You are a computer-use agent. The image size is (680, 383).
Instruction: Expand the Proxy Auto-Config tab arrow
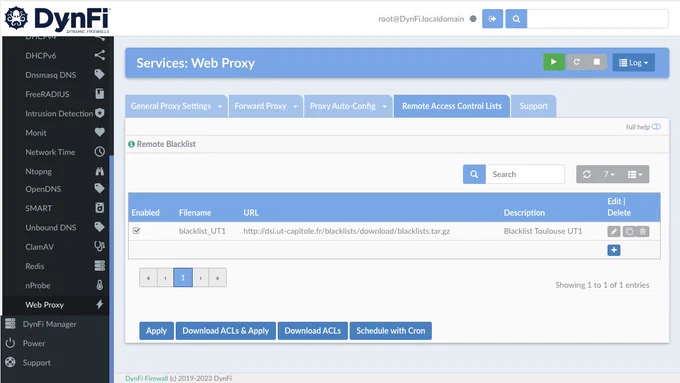pyautogui.click(x=385, y=106)
